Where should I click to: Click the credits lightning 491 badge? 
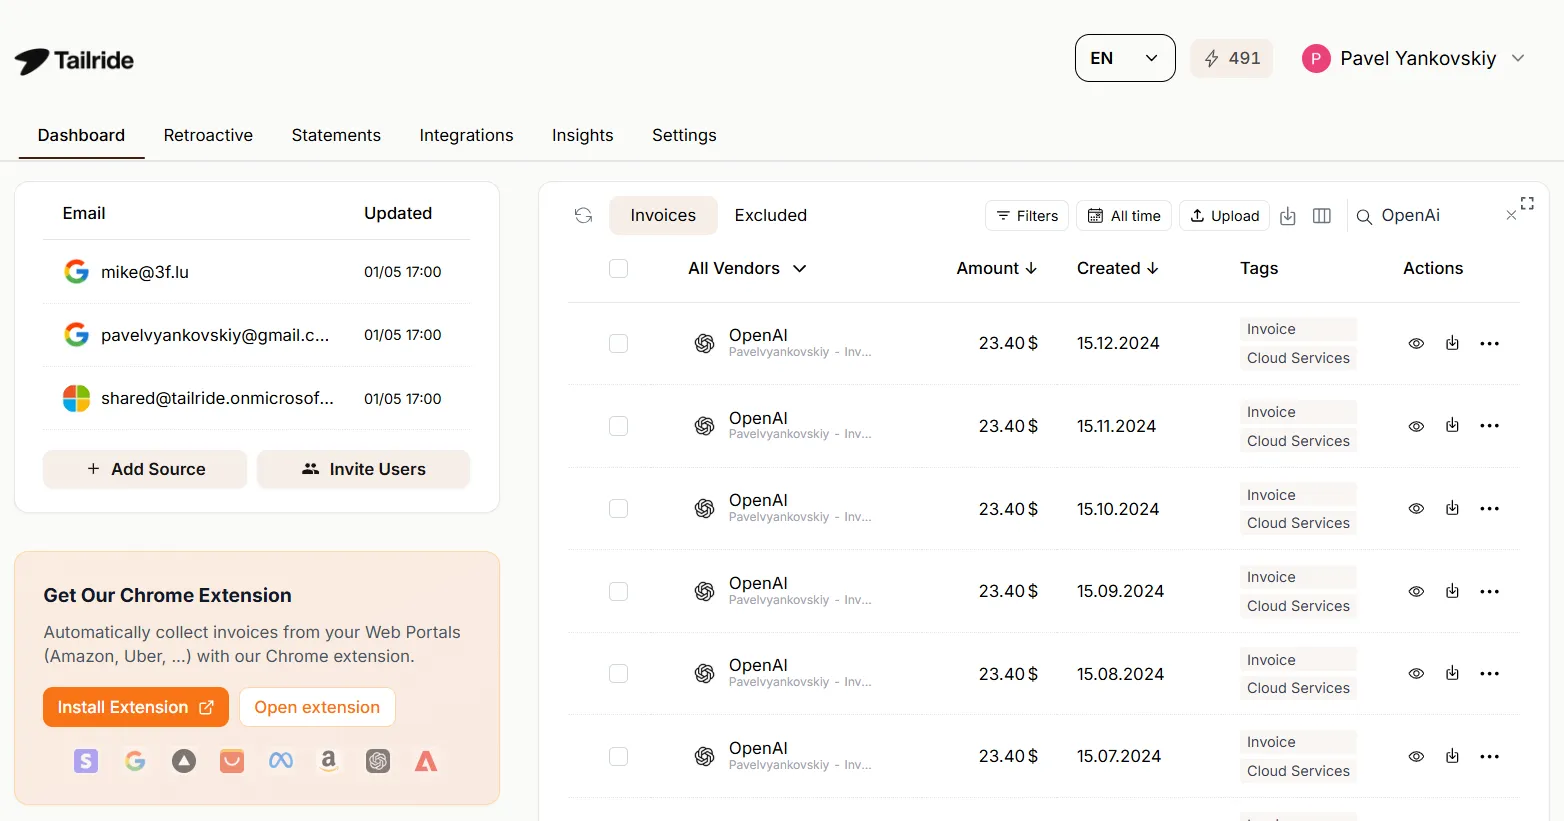(1232, 59)
